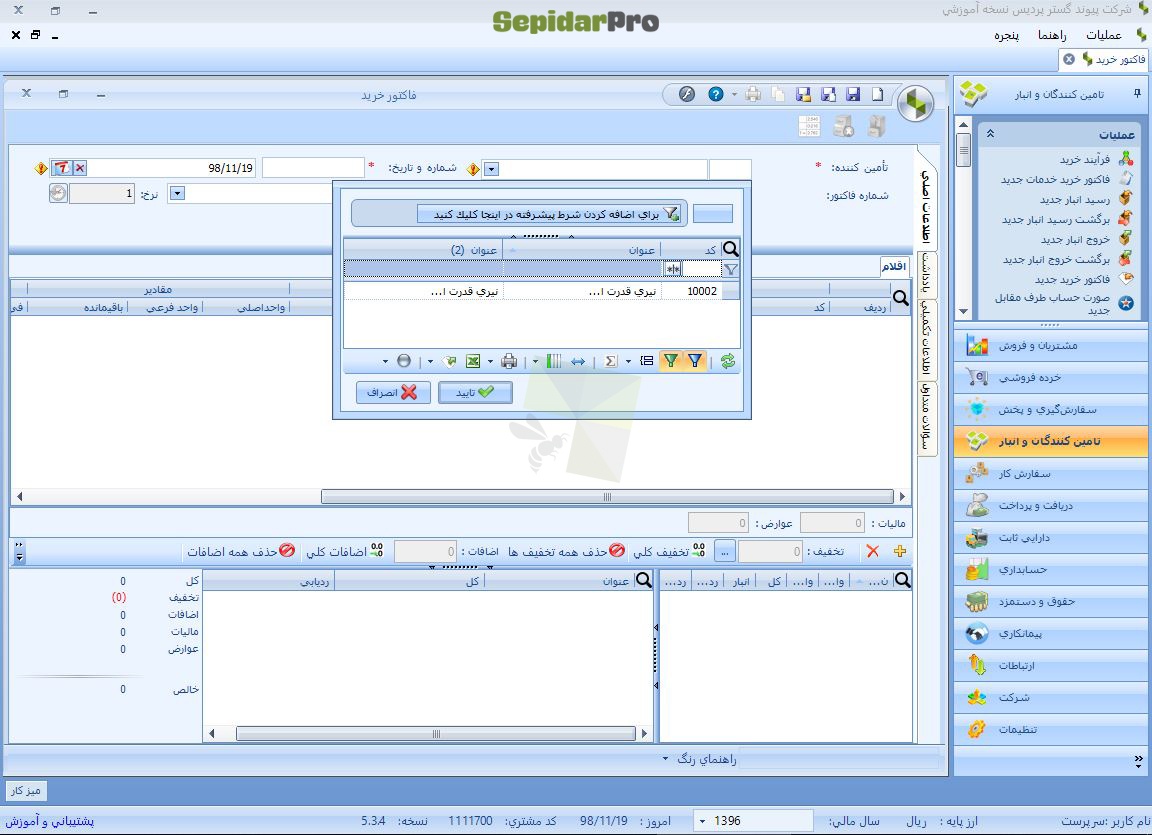Click the refresh arrows icon in lookup toolbar
Viewport: 1152px width, 835px height.
pyautogui.click(x=727, y=361)
